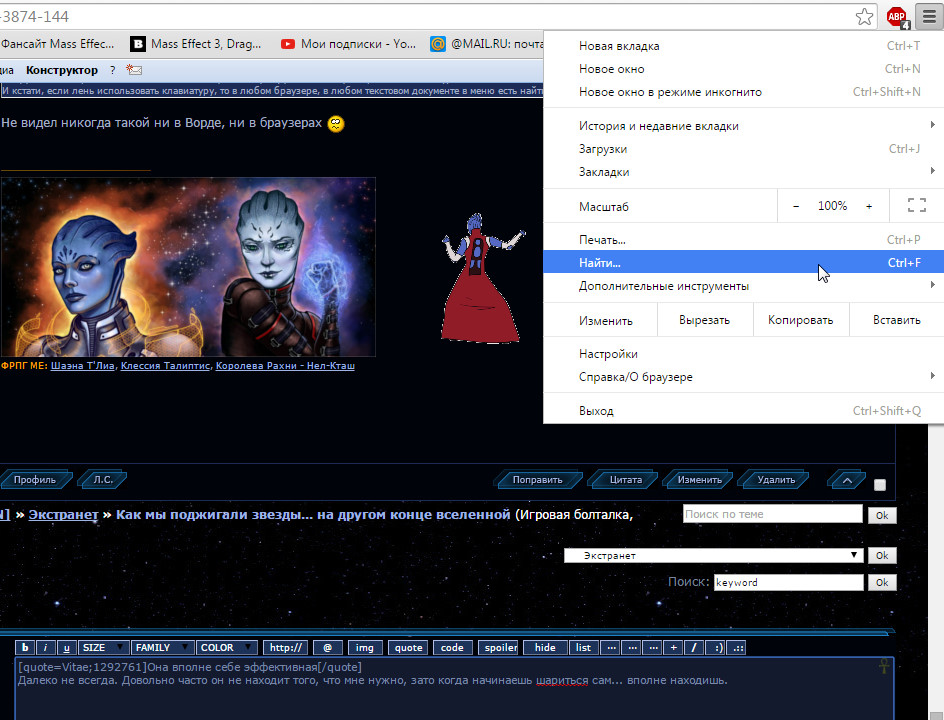Click the yellow smiley emoticon in the post
Image resolution: width=944 pixels, height=720 pixels.
[336, 123]
